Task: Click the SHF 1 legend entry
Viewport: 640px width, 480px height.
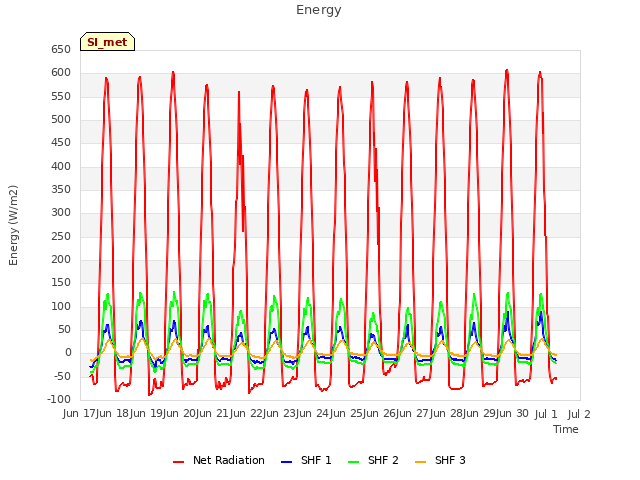Action: coord(306,460)
